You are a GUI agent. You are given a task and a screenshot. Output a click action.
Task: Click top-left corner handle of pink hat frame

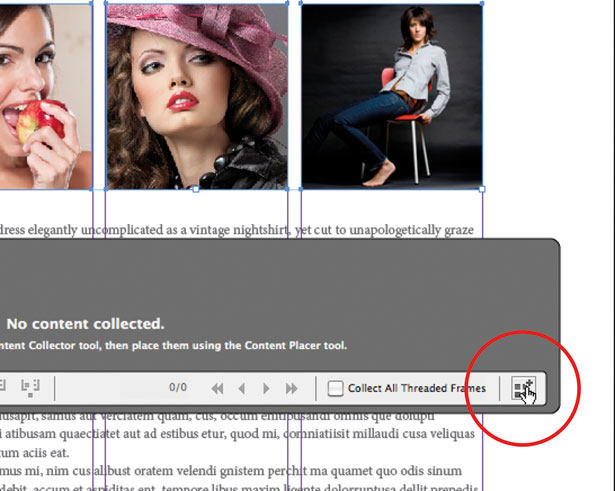(106, 4)
